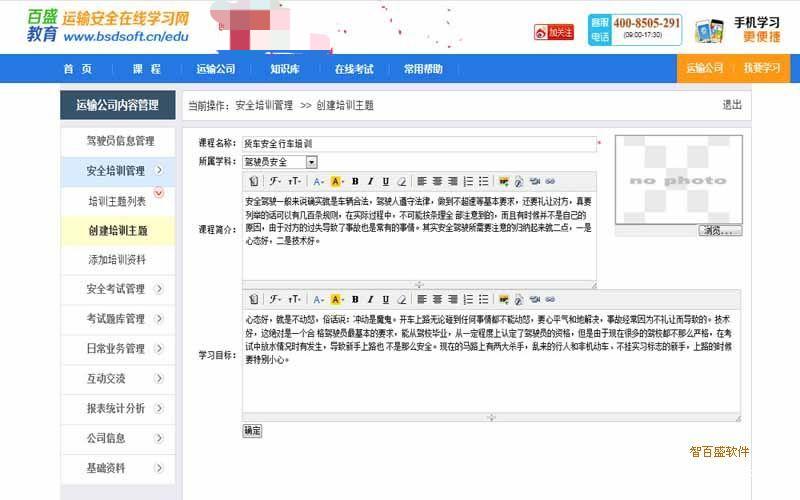Open 培训主题列表 submenu item
Image resolution: width=800 pixels, height=500 pixels.
118,201
